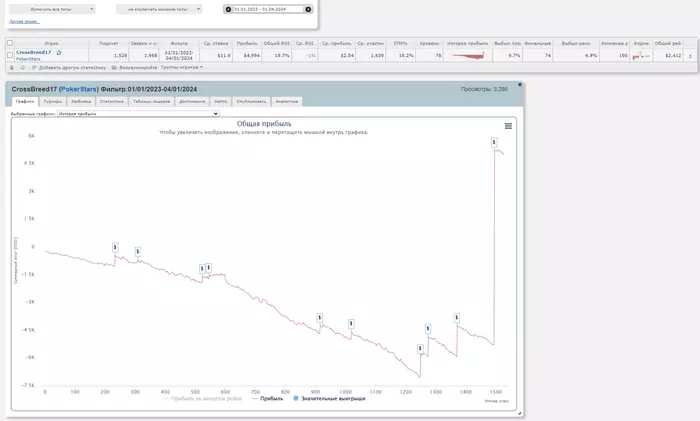Viewport: 700px width, 421px height.
Task: Switch to the Графики tab
Action: (25, 101)
